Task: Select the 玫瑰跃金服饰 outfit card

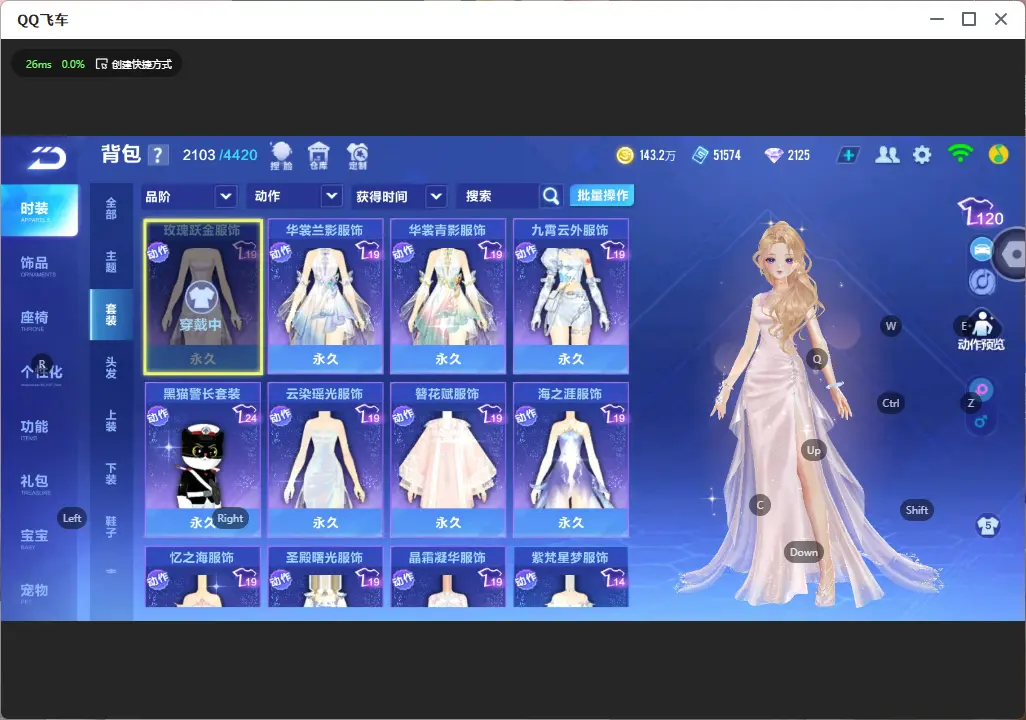Action: [x=203, y=297]
